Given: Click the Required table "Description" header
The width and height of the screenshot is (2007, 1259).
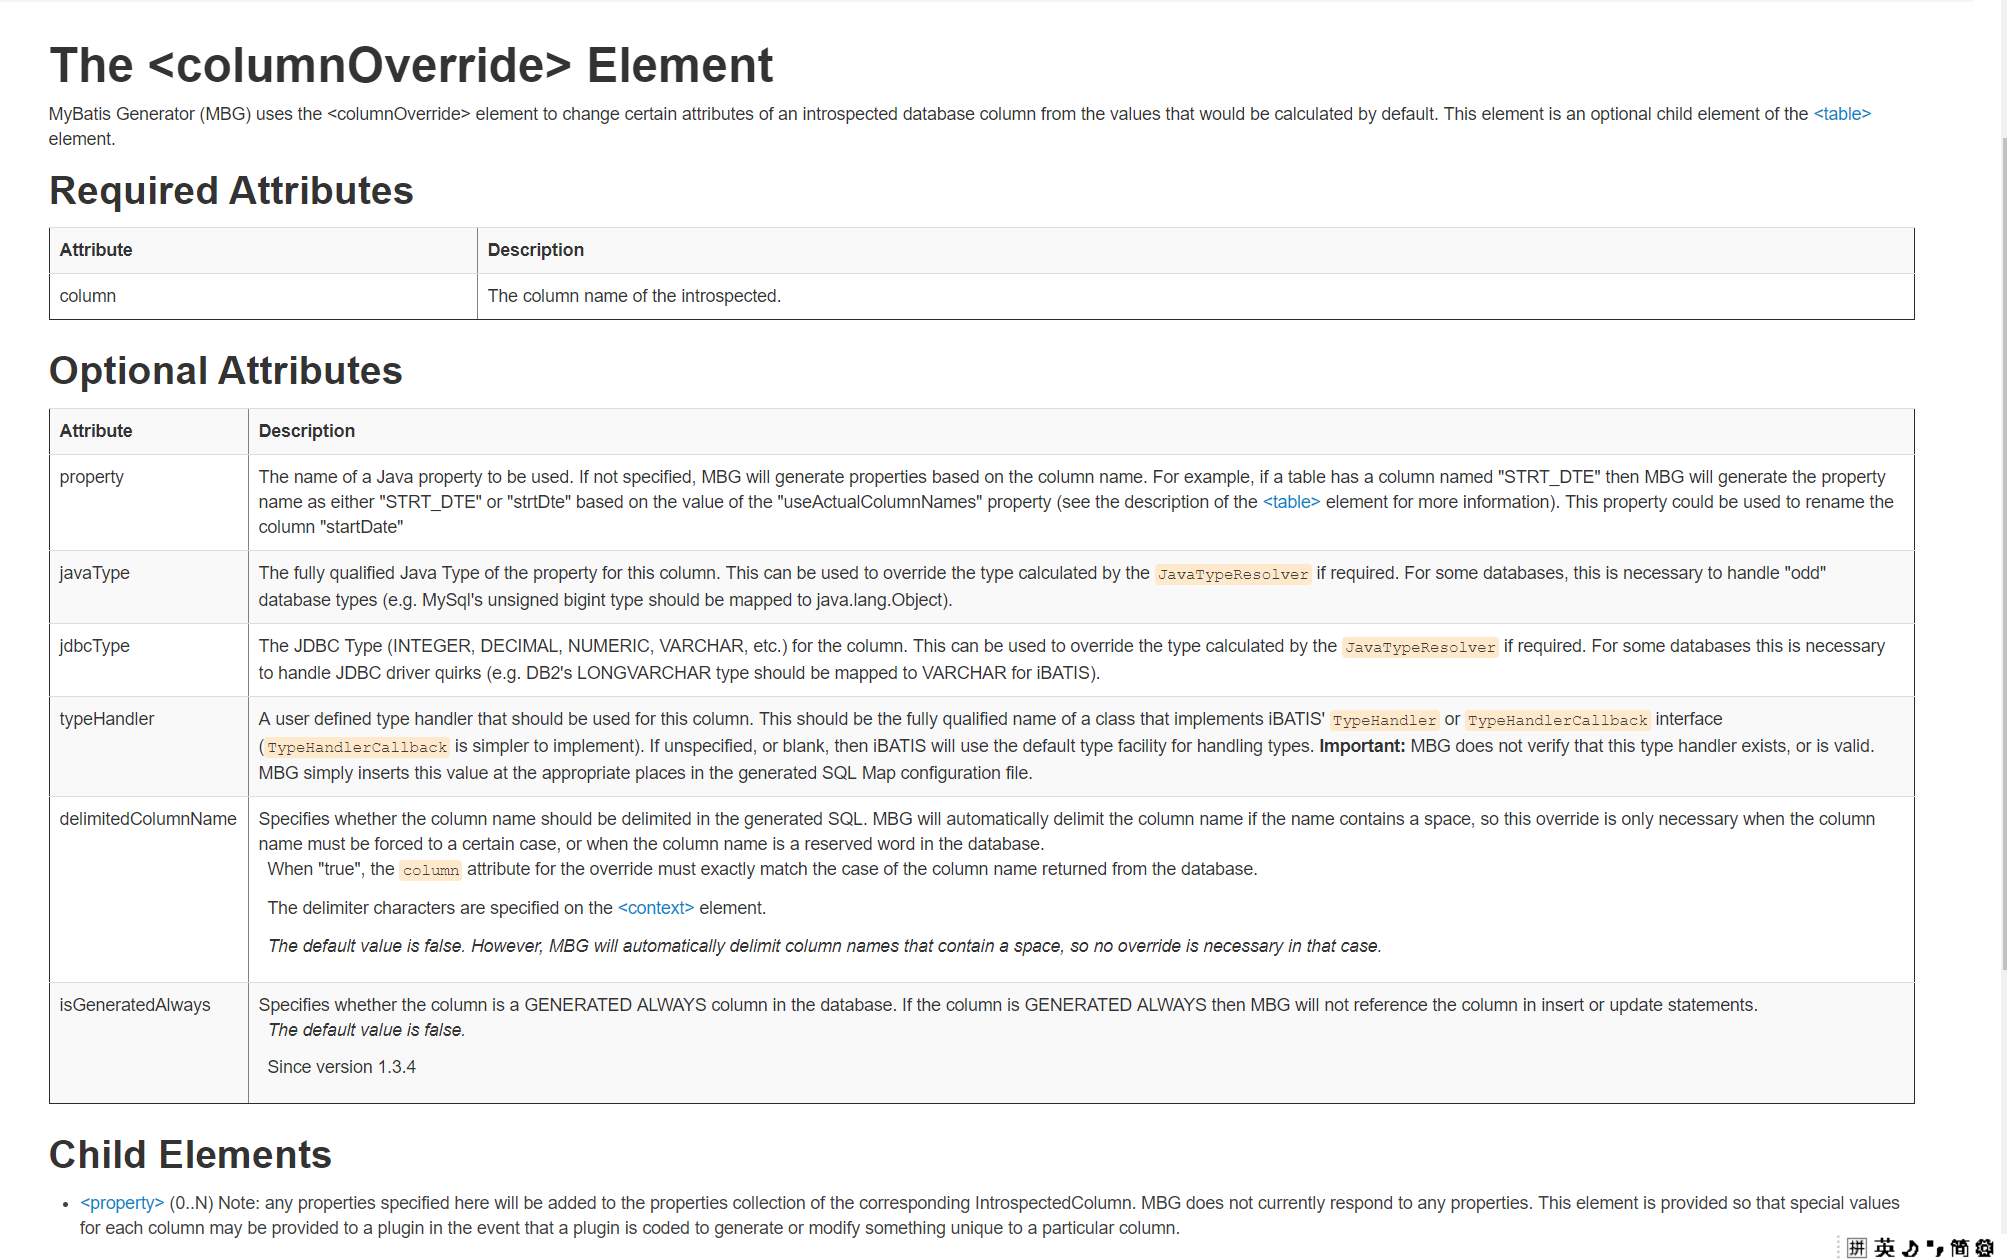Looking at the screenshot, I should (x=1195, y=250).
